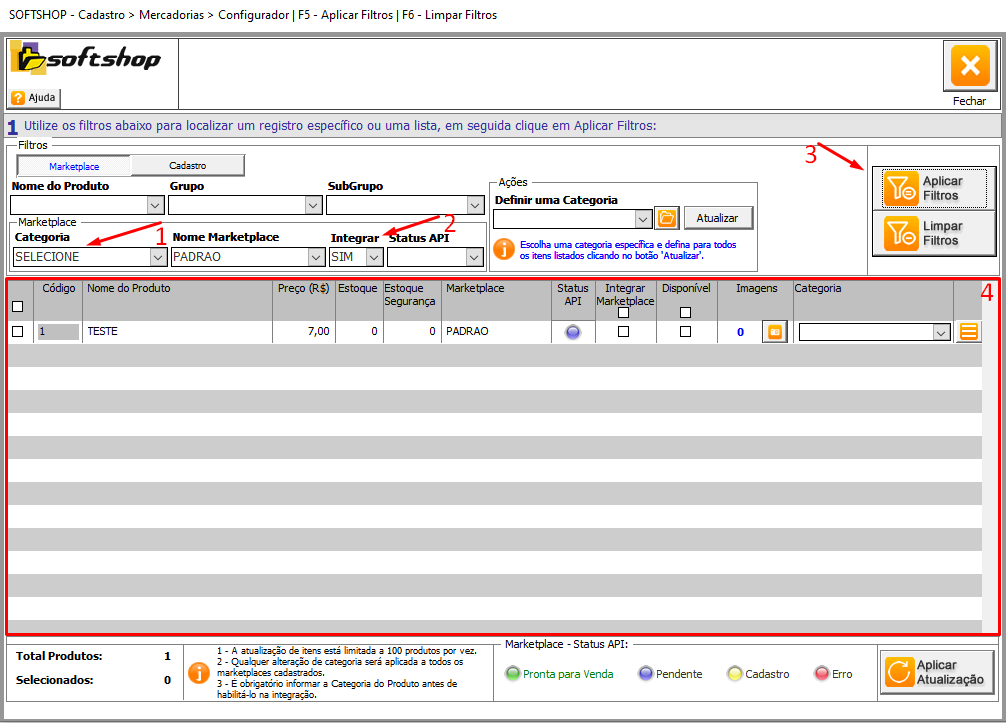Click the info icon in the bottom notes

tap(200, 671)
